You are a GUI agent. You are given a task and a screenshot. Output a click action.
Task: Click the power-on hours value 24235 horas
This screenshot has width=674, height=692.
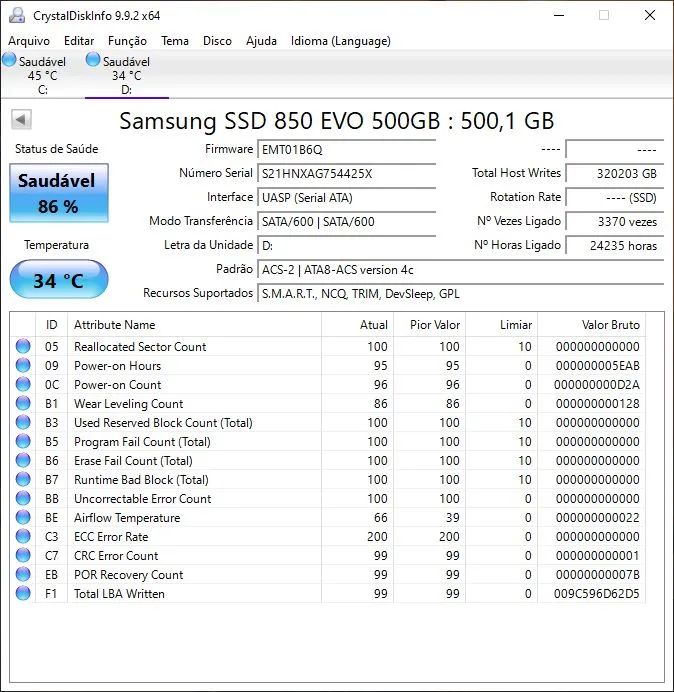pyautogui.click(x=615, y=245)
